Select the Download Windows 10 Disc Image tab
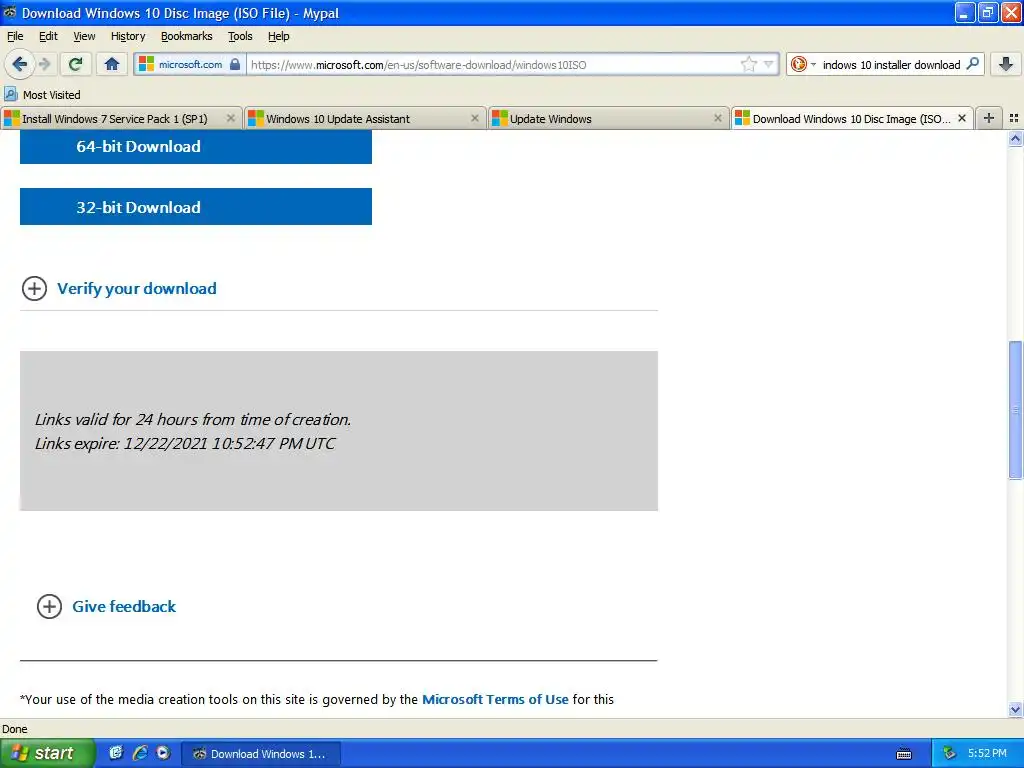The image size is (1024, 768). click(x=852, y=118)
